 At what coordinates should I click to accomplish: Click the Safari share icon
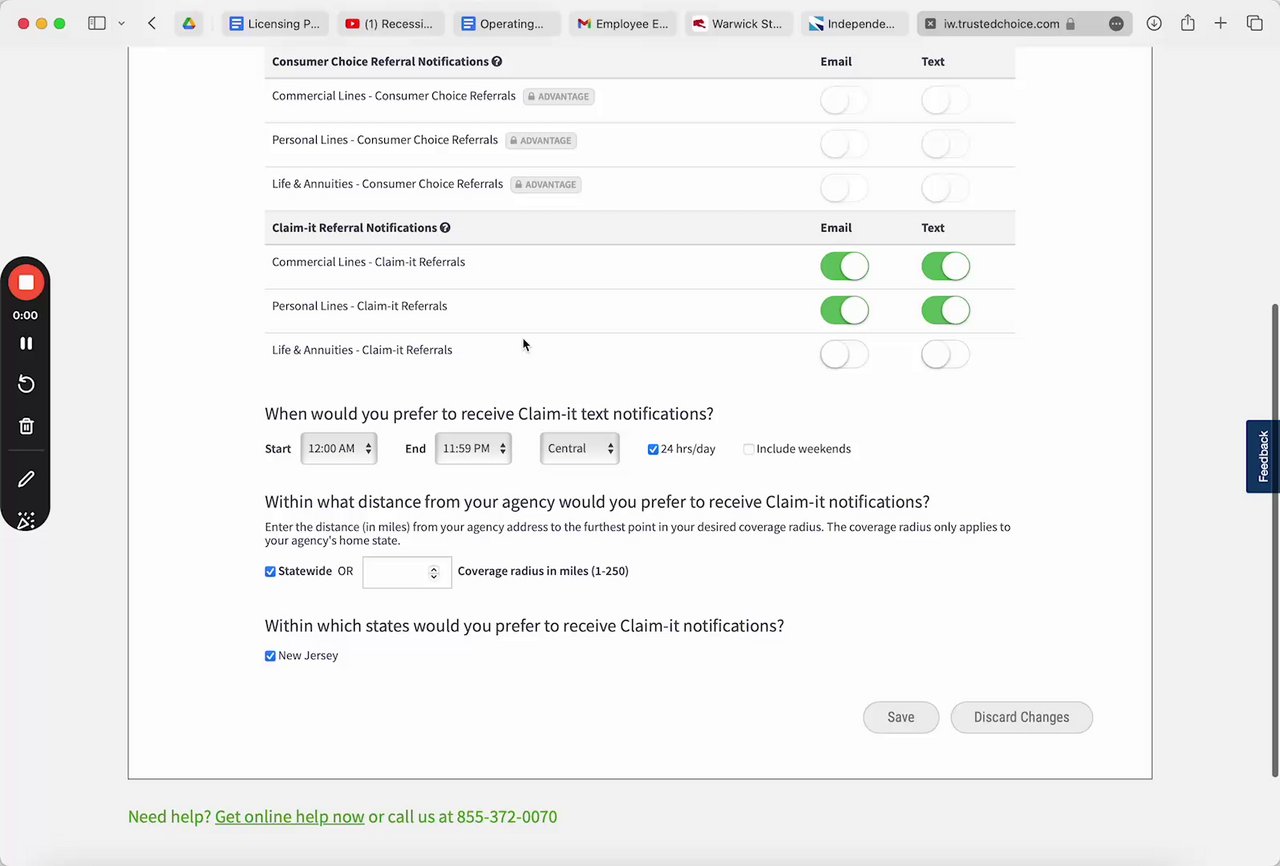click(x=1187, y=23)
